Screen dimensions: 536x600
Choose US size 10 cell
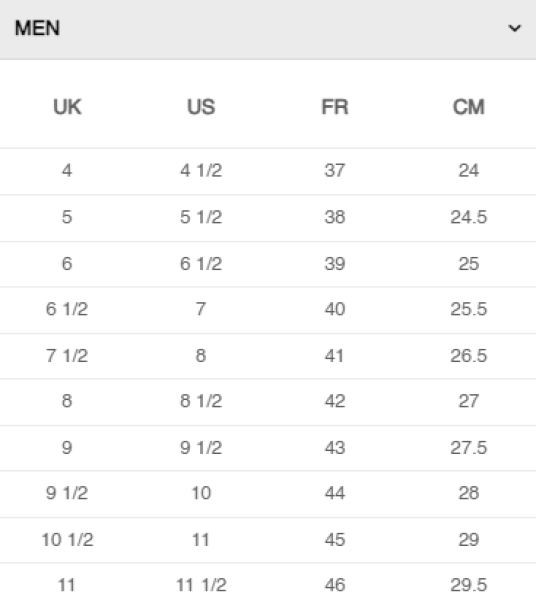tap(201, 493)
